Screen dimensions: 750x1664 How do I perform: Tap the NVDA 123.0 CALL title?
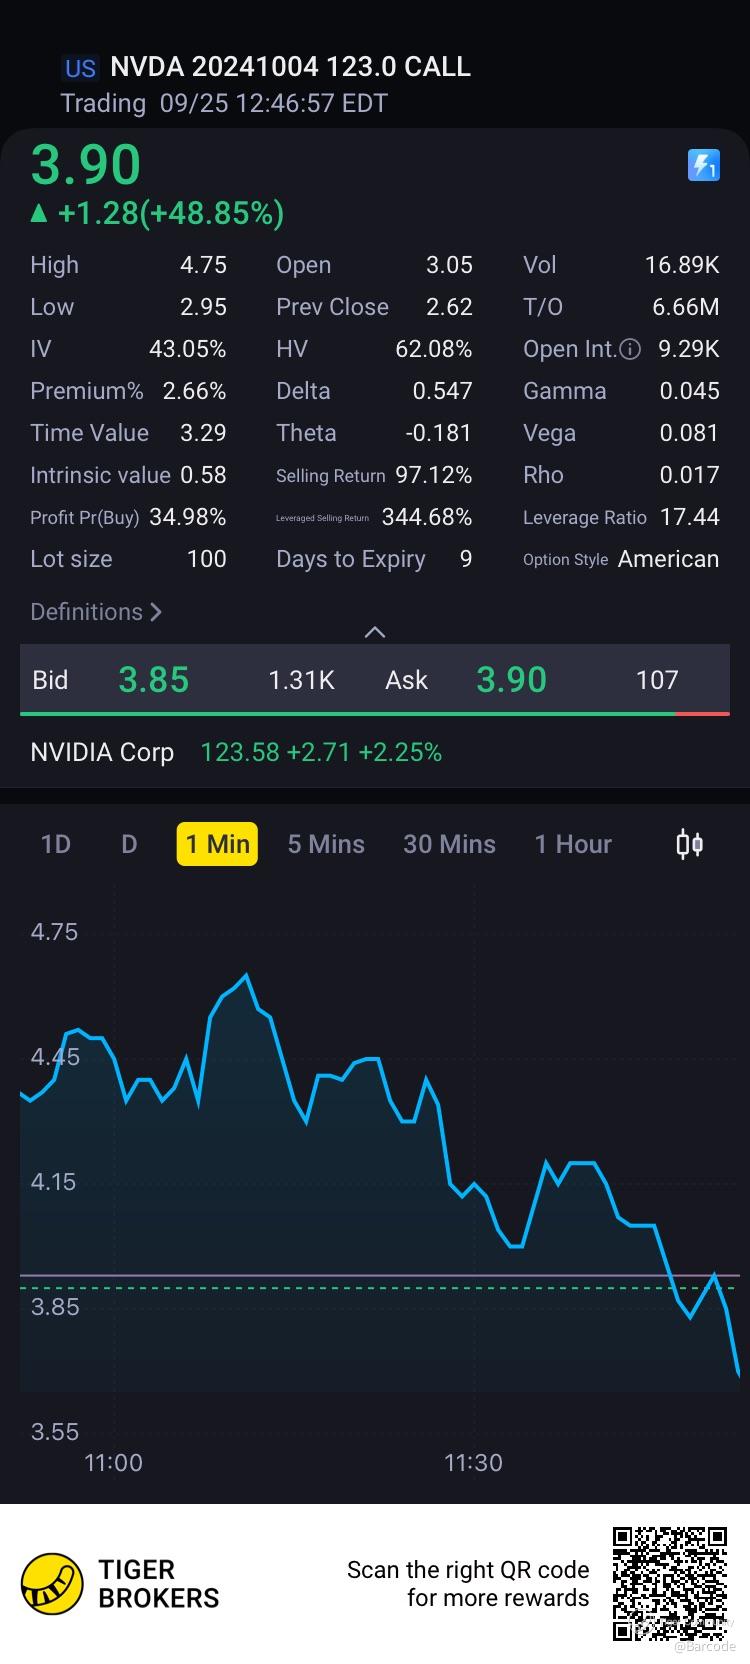click(x=290, y=67)
